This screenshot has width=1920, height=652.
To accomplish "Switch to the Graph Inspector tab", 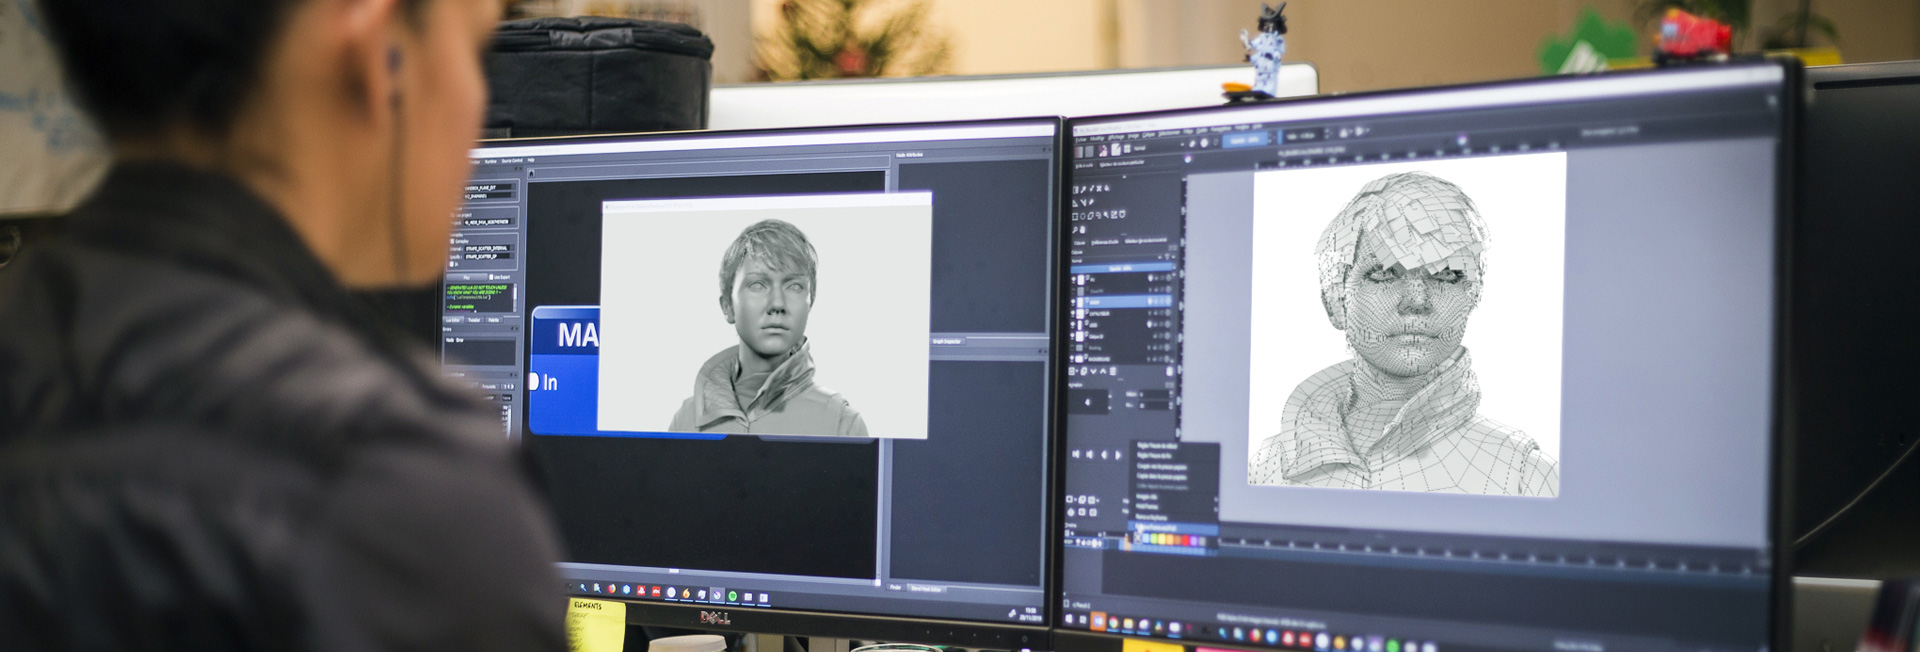I will coord(946,342).
